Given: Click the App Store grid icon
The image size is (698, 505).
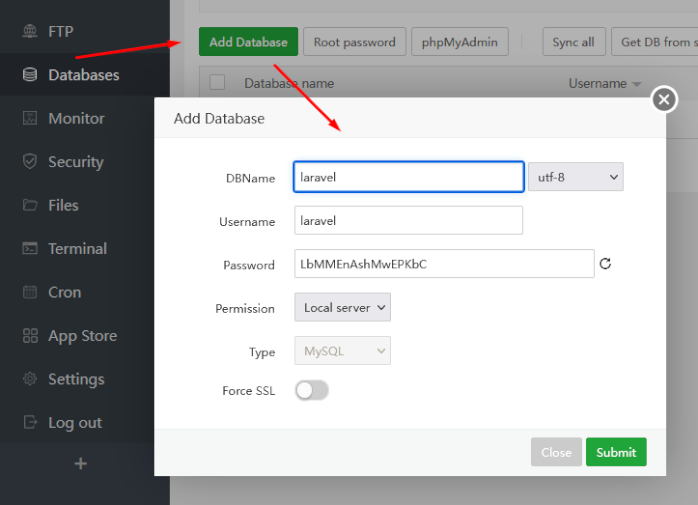Looking at the screenshot, I should (x=30, y=336).
